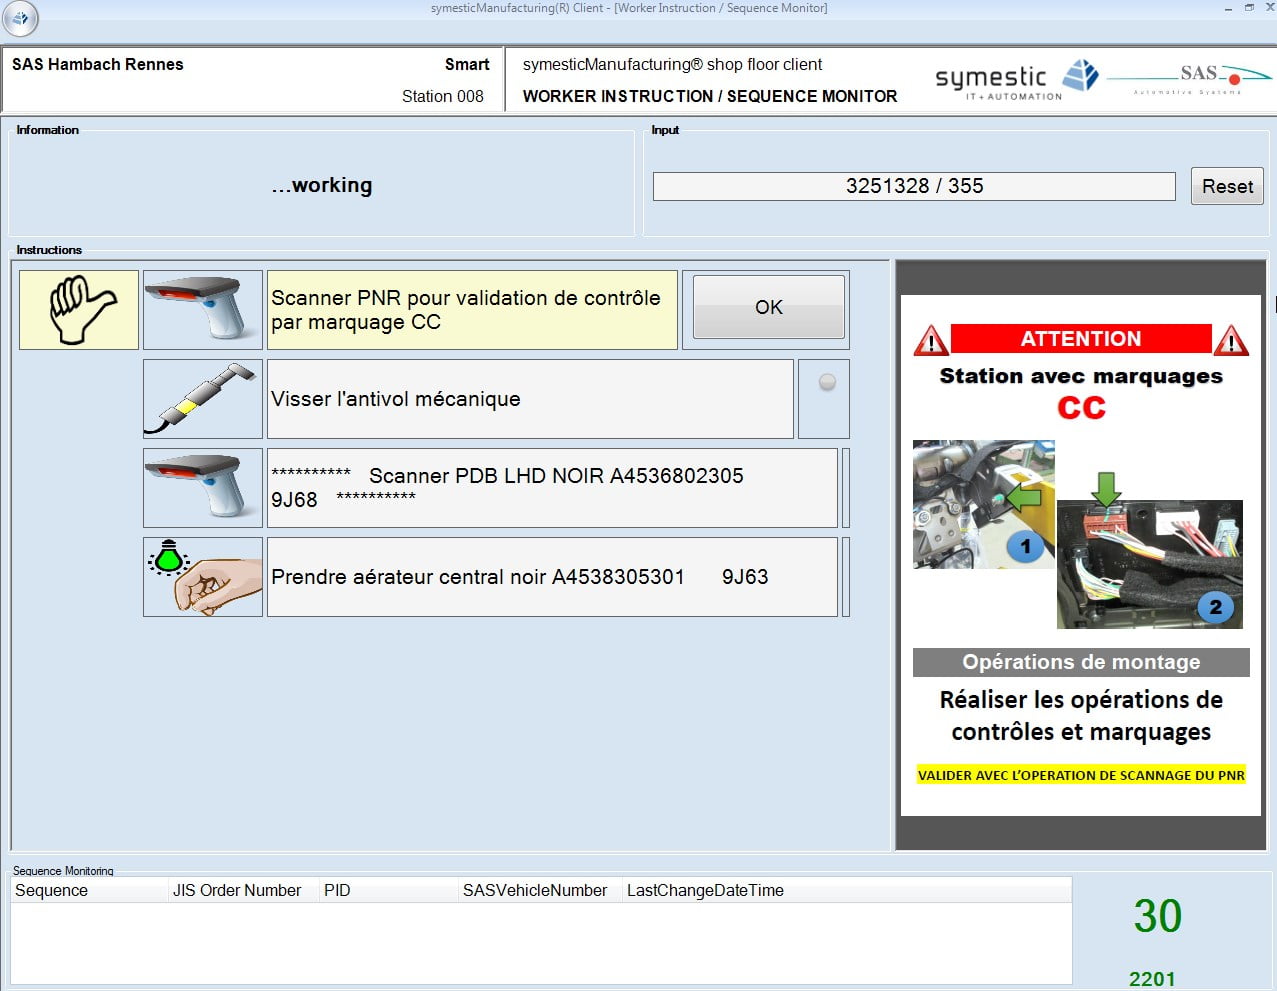
Task: Click the SAS Automotive Systems logo
Action: [1188, 78]
